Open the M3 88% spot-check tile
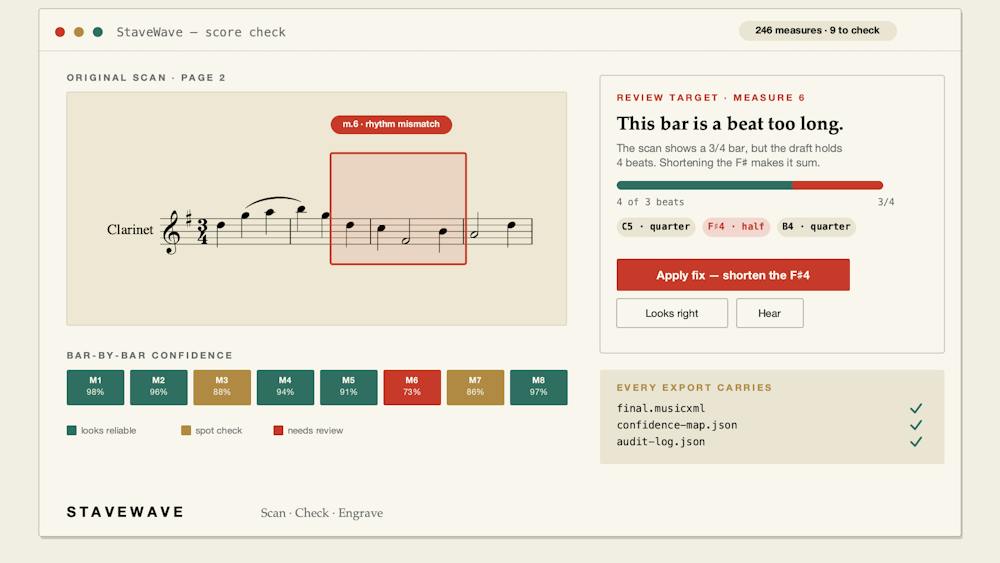 click(x=221, y=387)
